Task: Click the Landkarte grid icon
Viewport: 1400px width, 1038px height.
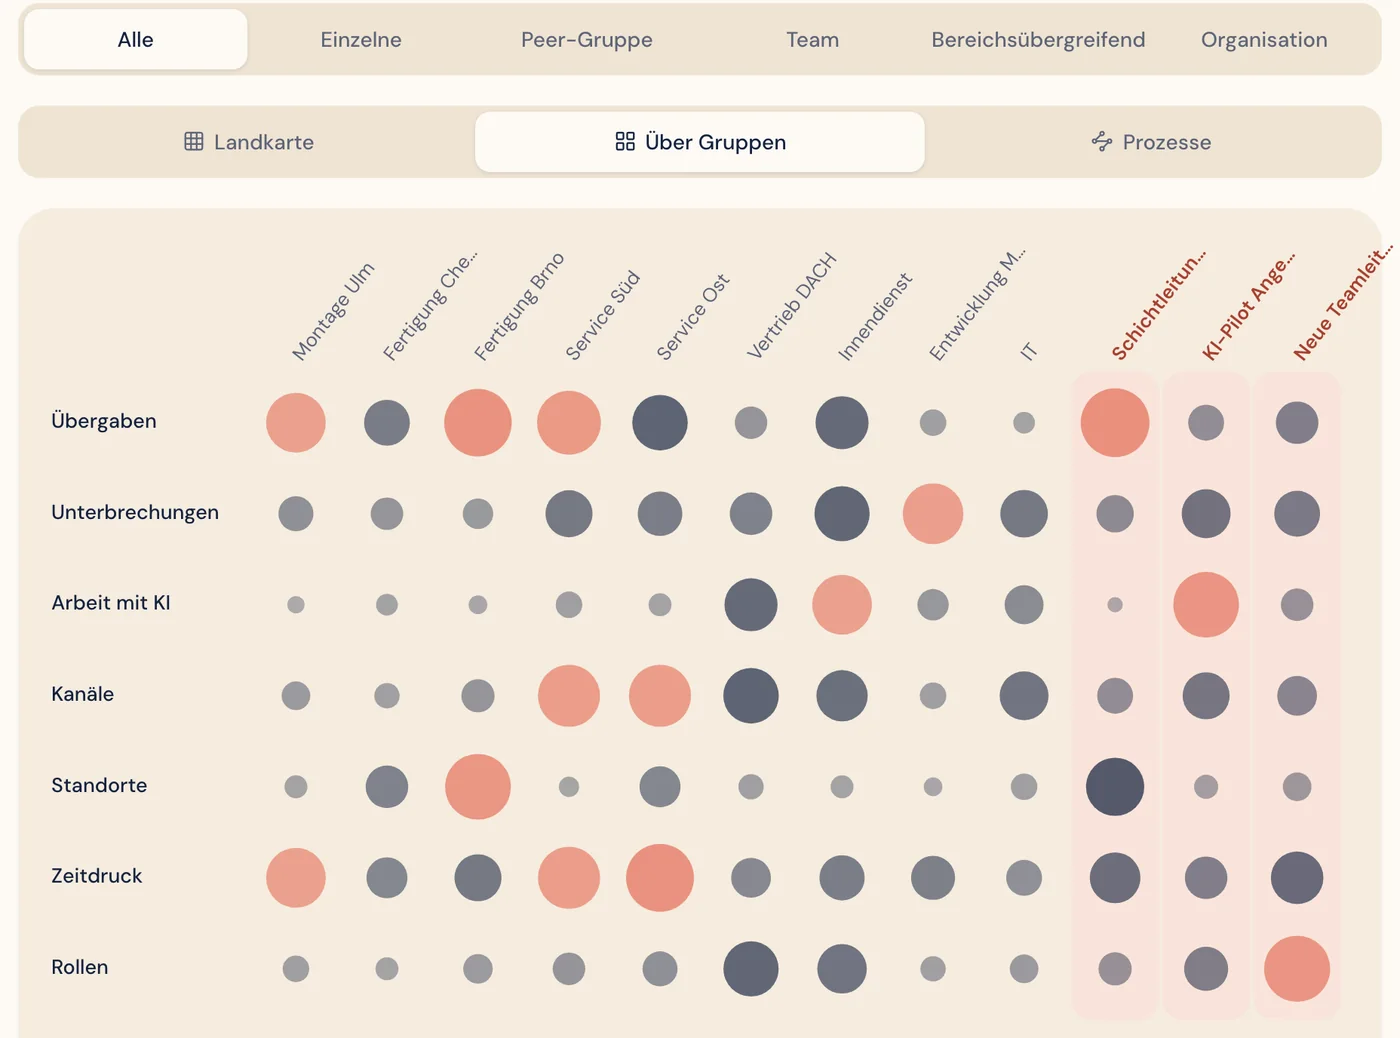Action: 194,142
